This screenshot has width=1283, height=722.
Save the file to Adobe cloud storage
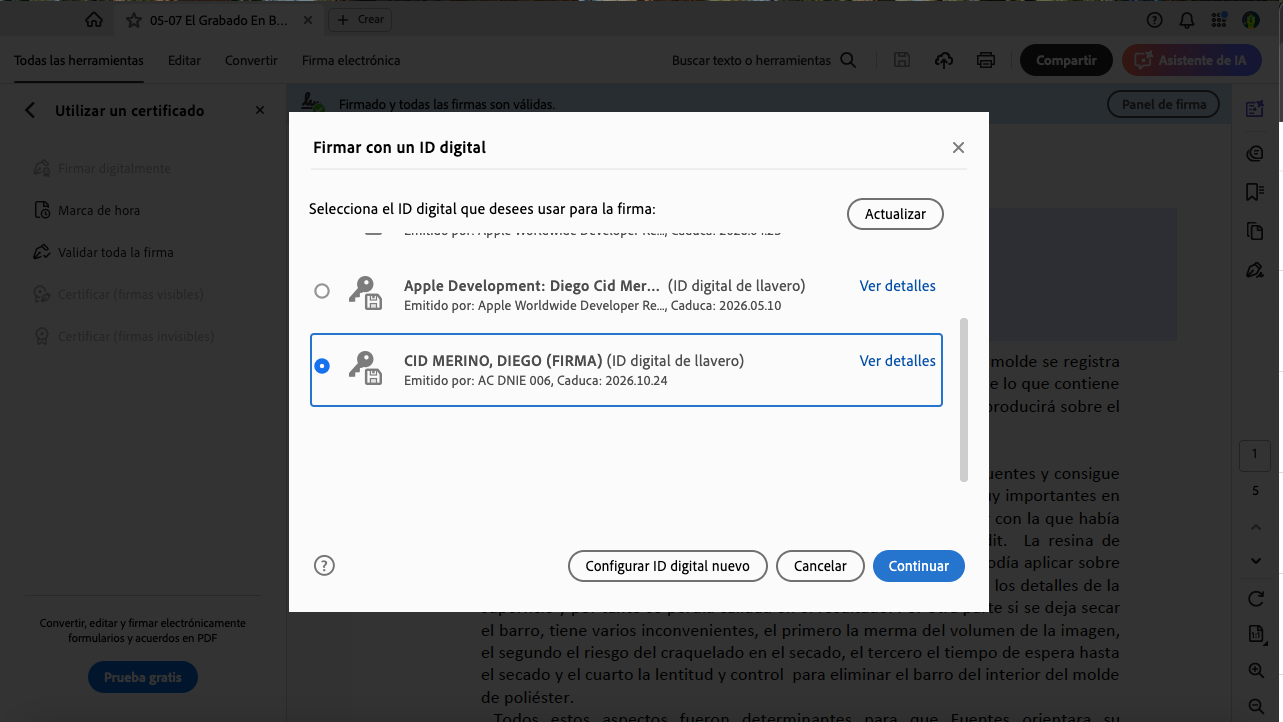943,60
